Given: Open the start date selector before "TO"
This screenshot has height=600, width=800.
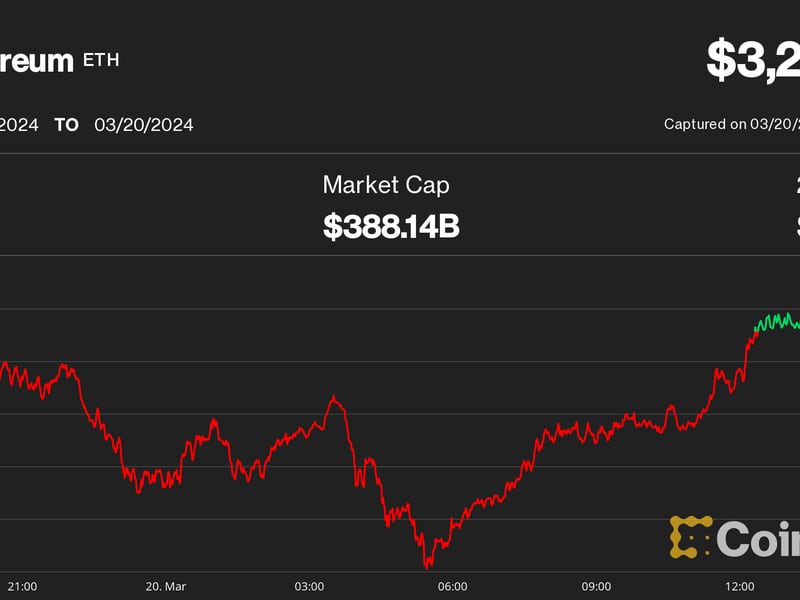Looking at the screenshot, I should (x=20, y=125).
